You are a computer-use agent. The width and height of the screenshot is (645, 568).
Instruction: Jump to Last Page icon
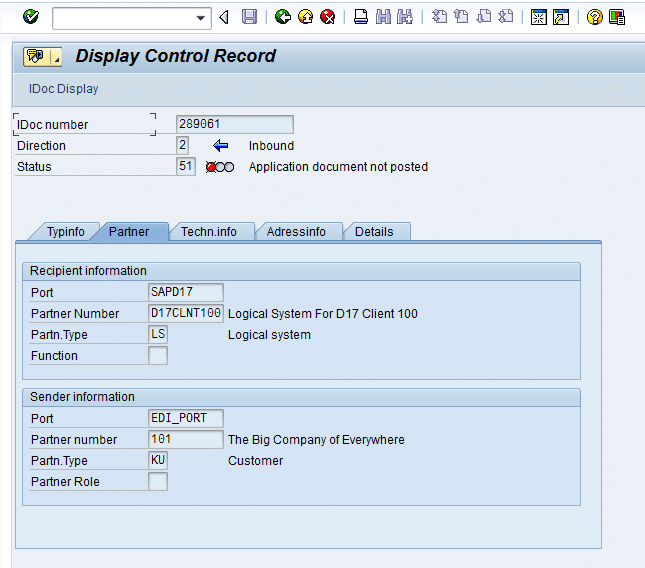[506, 17]
